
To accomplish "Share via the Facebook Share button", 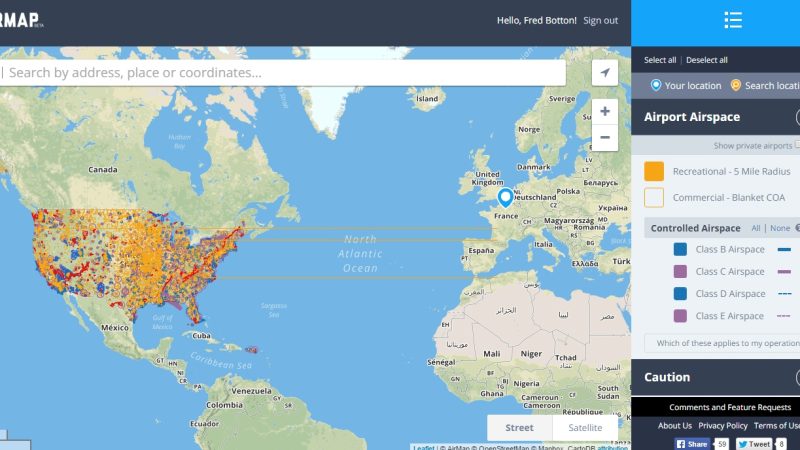I will click(x=692, y=444).
